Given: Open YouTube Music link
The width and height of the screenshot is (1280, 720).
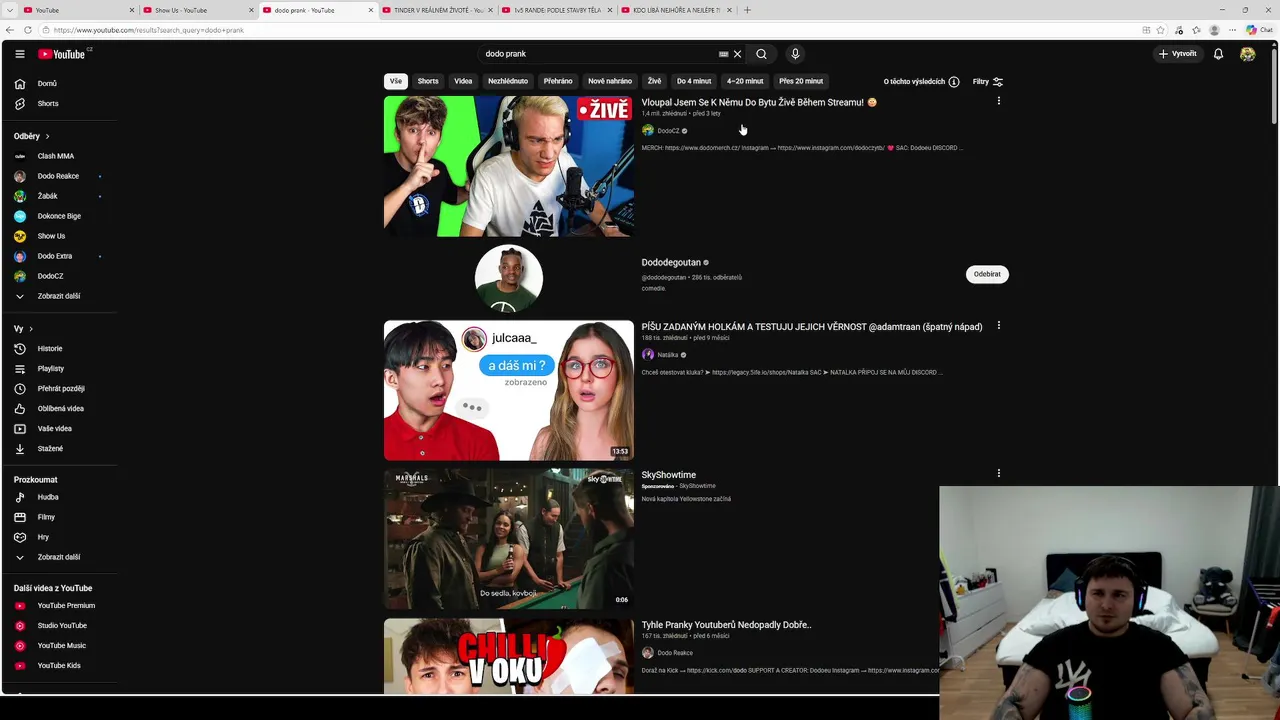Looking at the screenshot, I should (61, 646).
